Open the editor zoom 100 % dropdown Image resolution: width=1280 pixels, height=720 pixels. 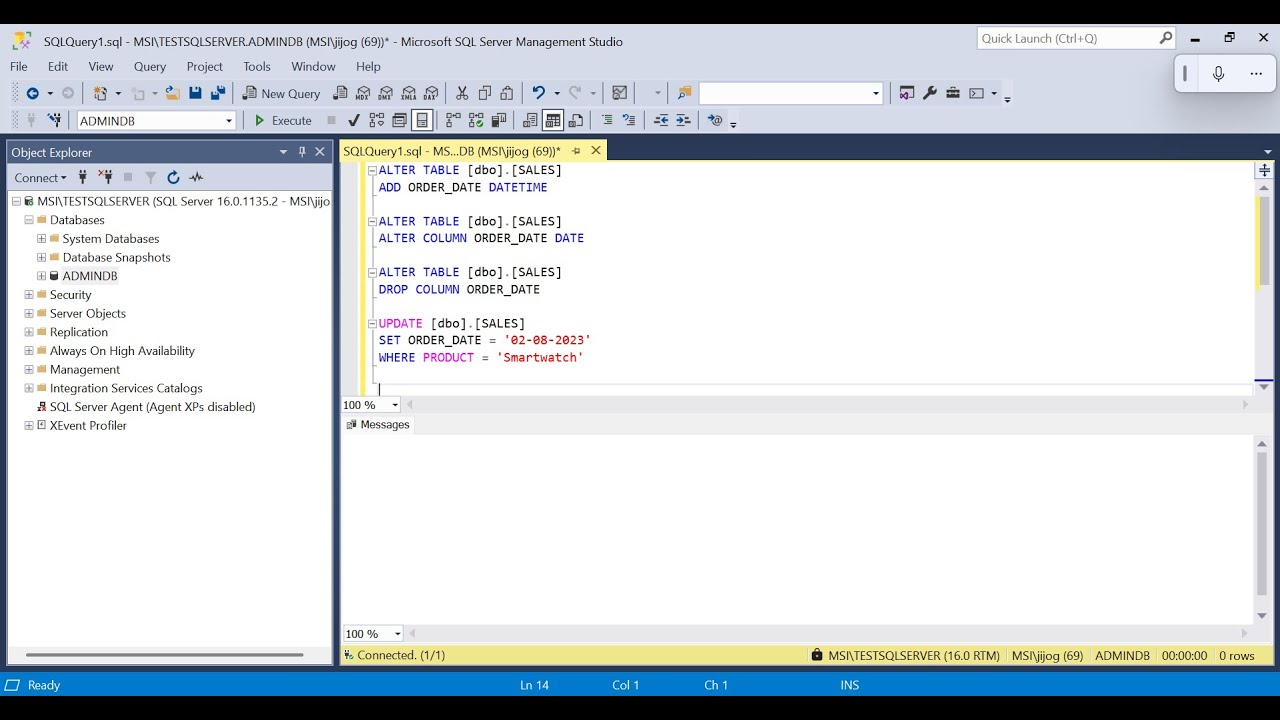pyautogui.click(x=395, y=405)
